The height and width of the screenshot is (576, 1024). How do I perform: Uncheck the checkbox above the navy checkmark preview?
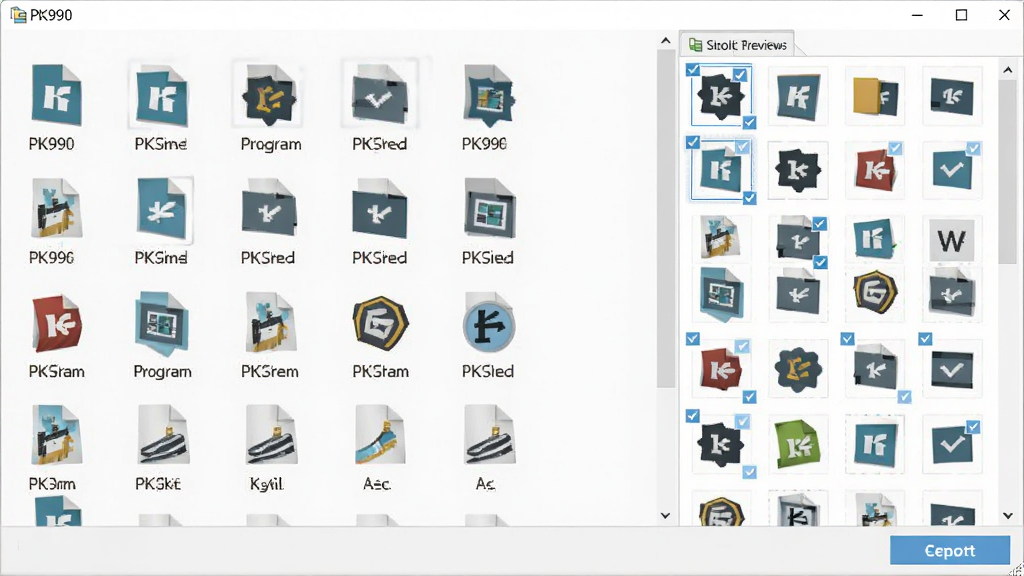(x=925, y=339)
